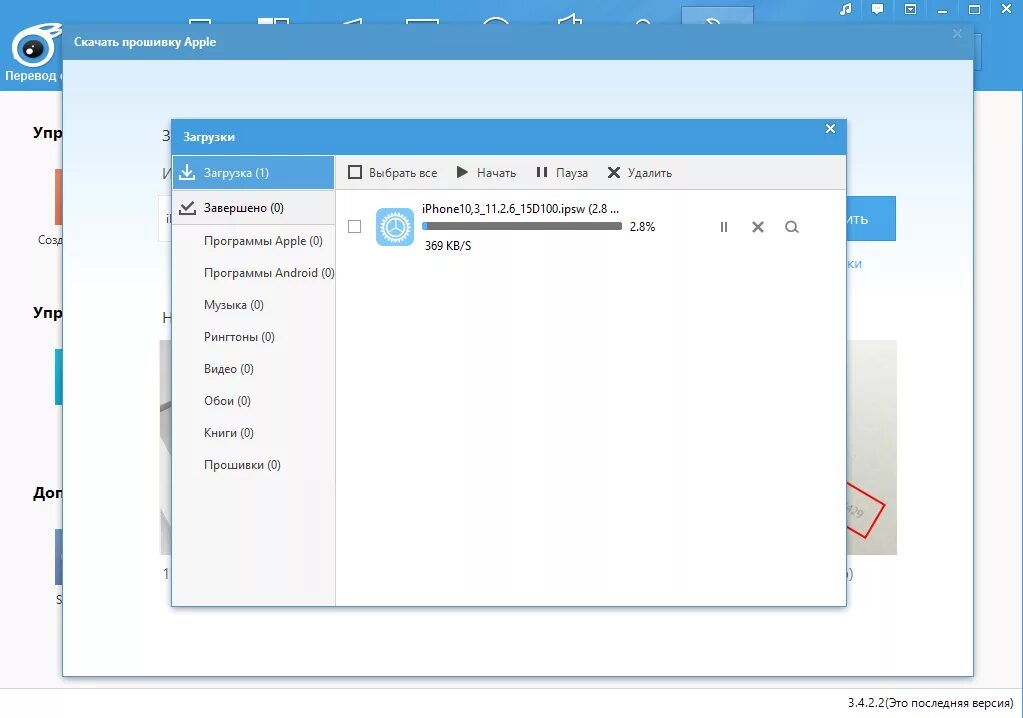This screenshot has height=718, width=1023.
Task: Click Удалить in the downloads toolbar
Action: 639,173
